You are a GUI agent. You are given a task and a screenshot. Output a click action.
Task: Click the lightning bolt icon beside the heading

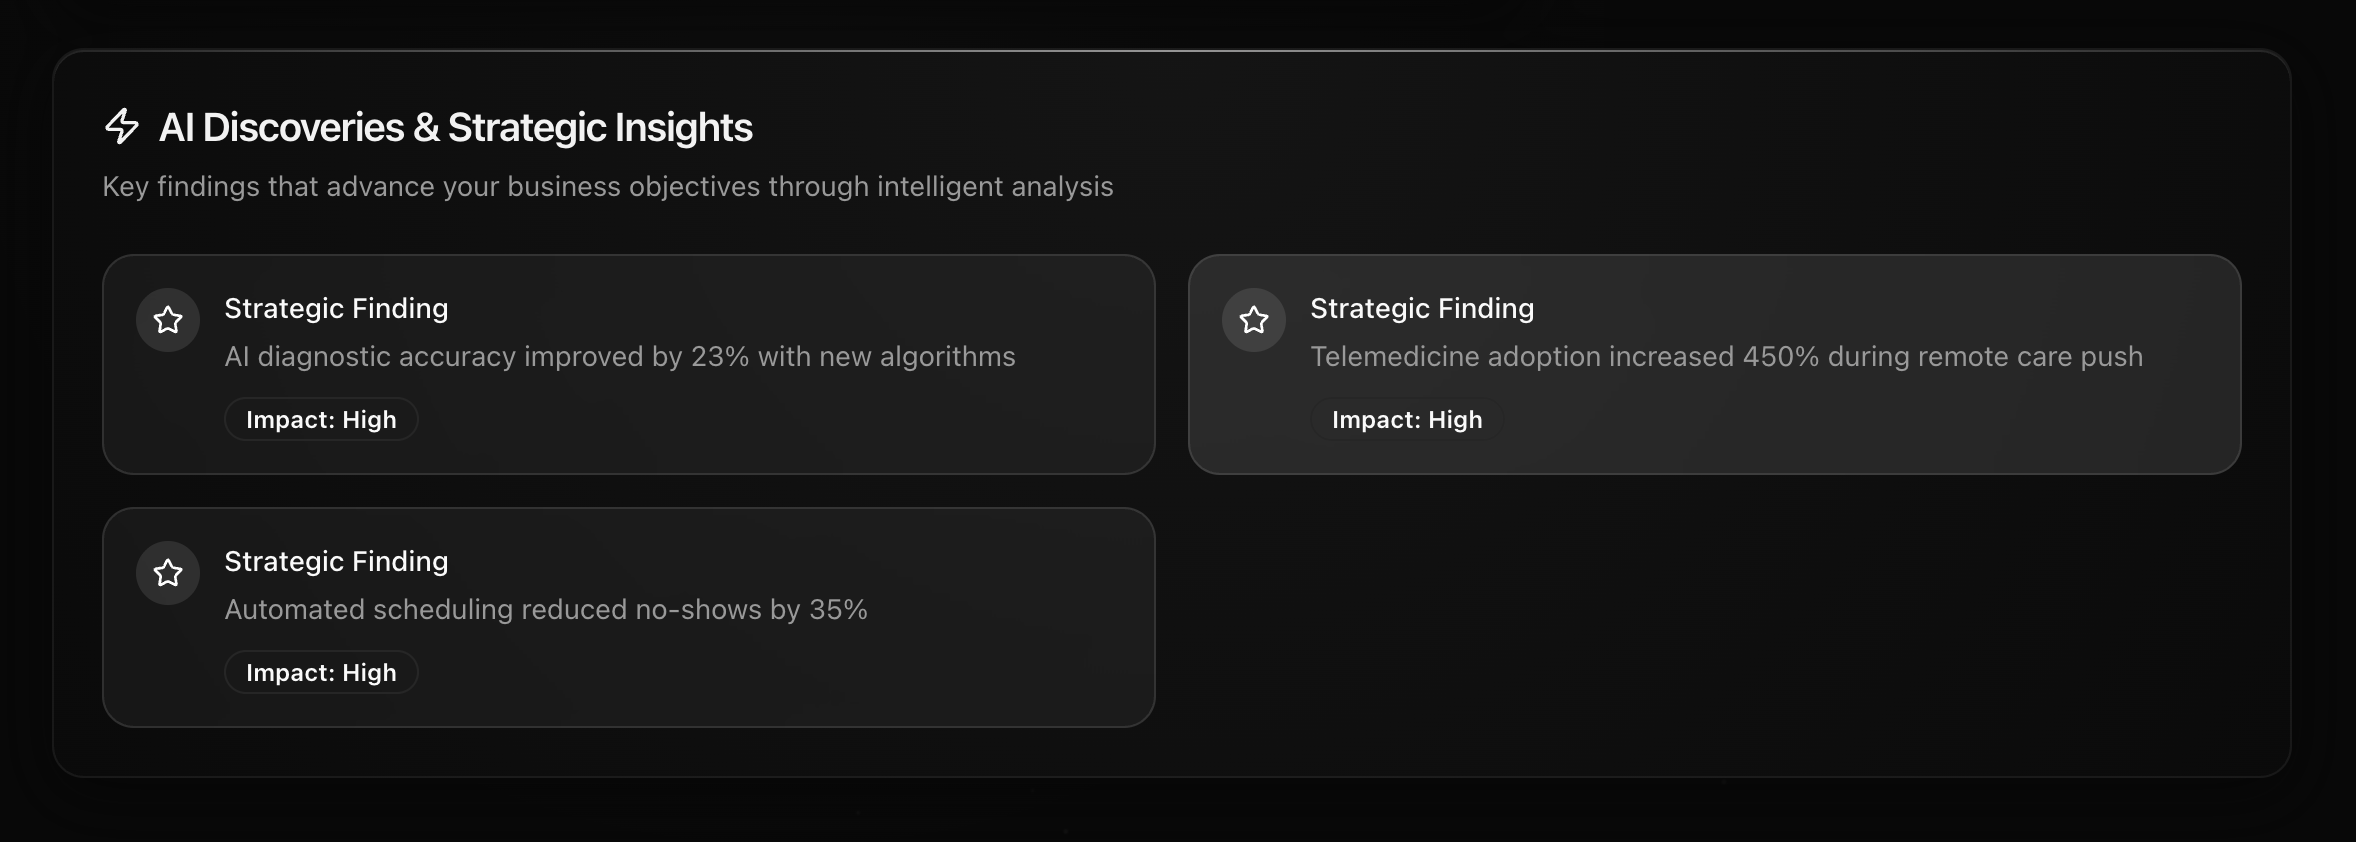(x=122, y=127)
